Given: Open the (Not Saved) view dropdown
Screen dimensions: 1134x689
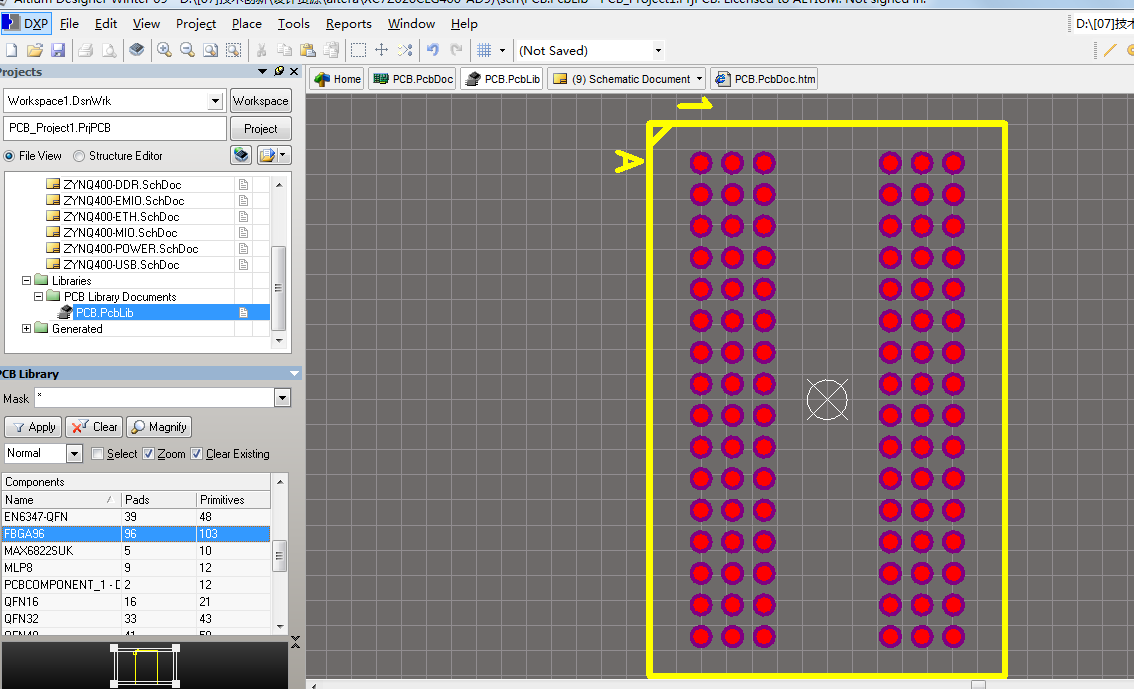Looking at the screenshot, I should pyautogui.click(x=658, y=51).
